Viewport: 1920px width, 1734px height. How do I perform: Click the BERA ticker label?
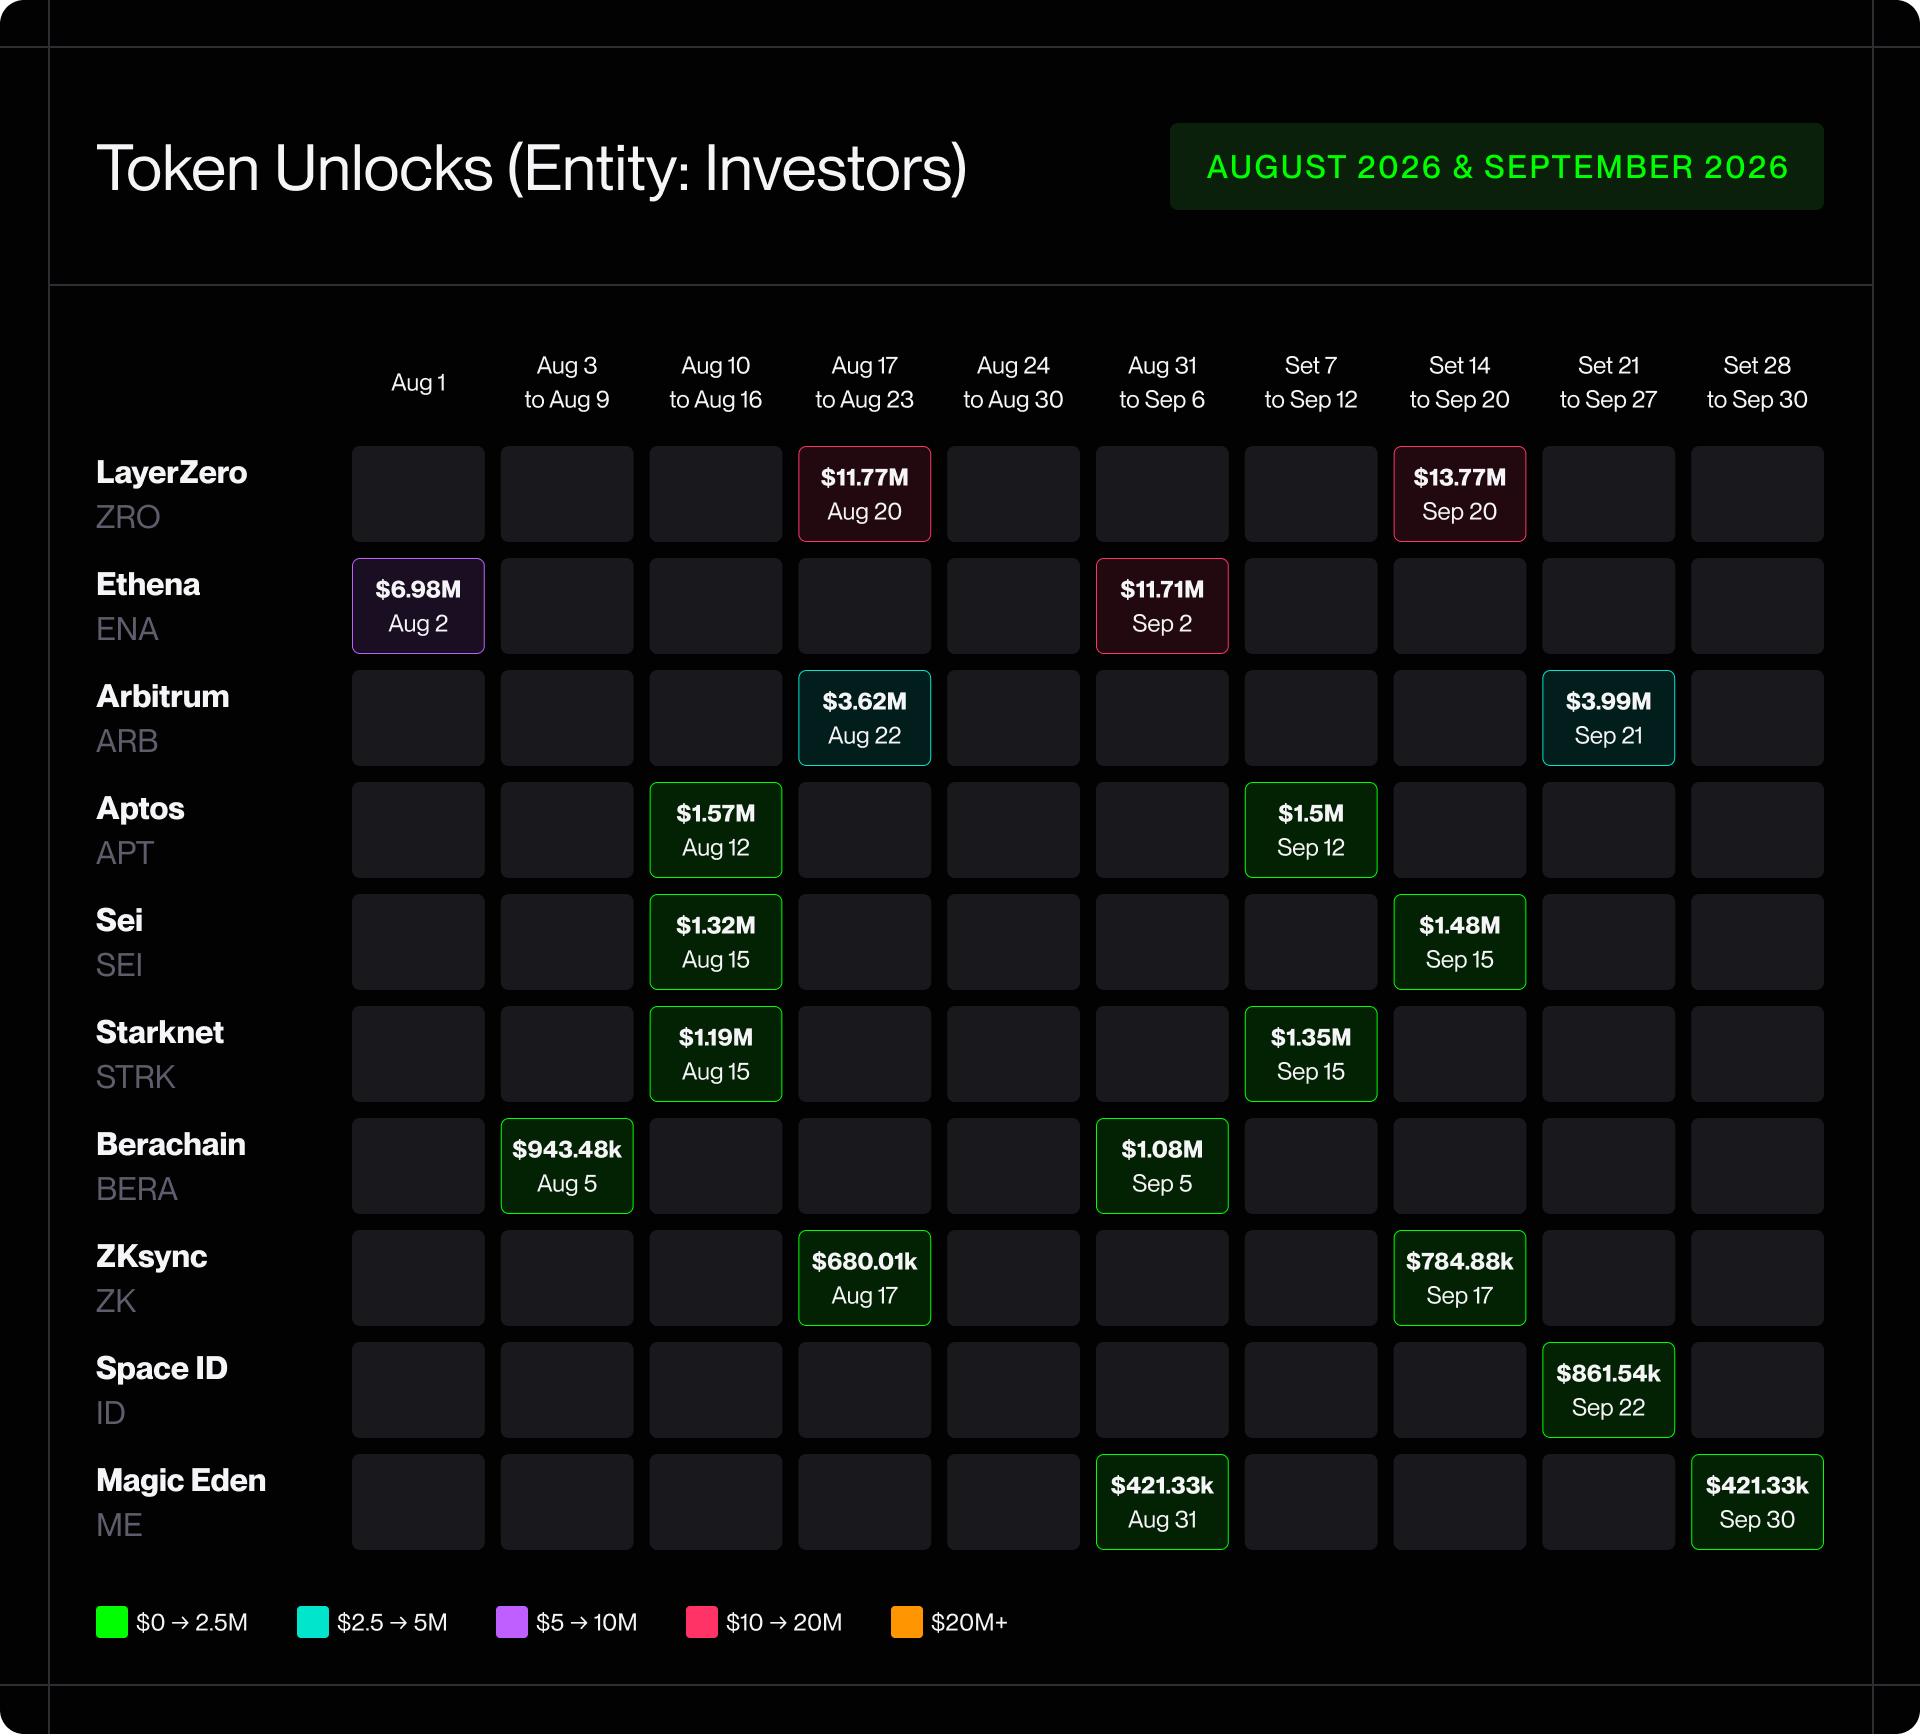click(x=137, y=1190)
